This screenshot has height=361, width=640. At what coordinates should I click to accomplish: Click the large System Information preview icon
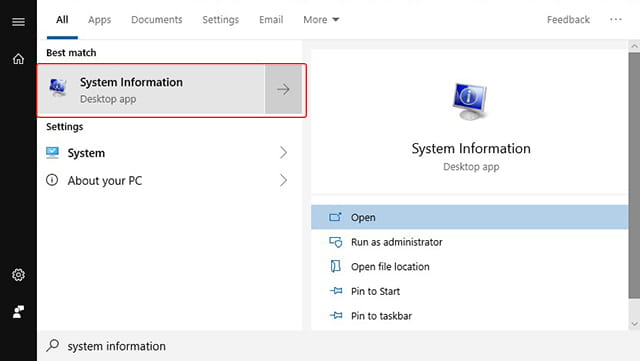pyautogui.click(x=470, y=101)
